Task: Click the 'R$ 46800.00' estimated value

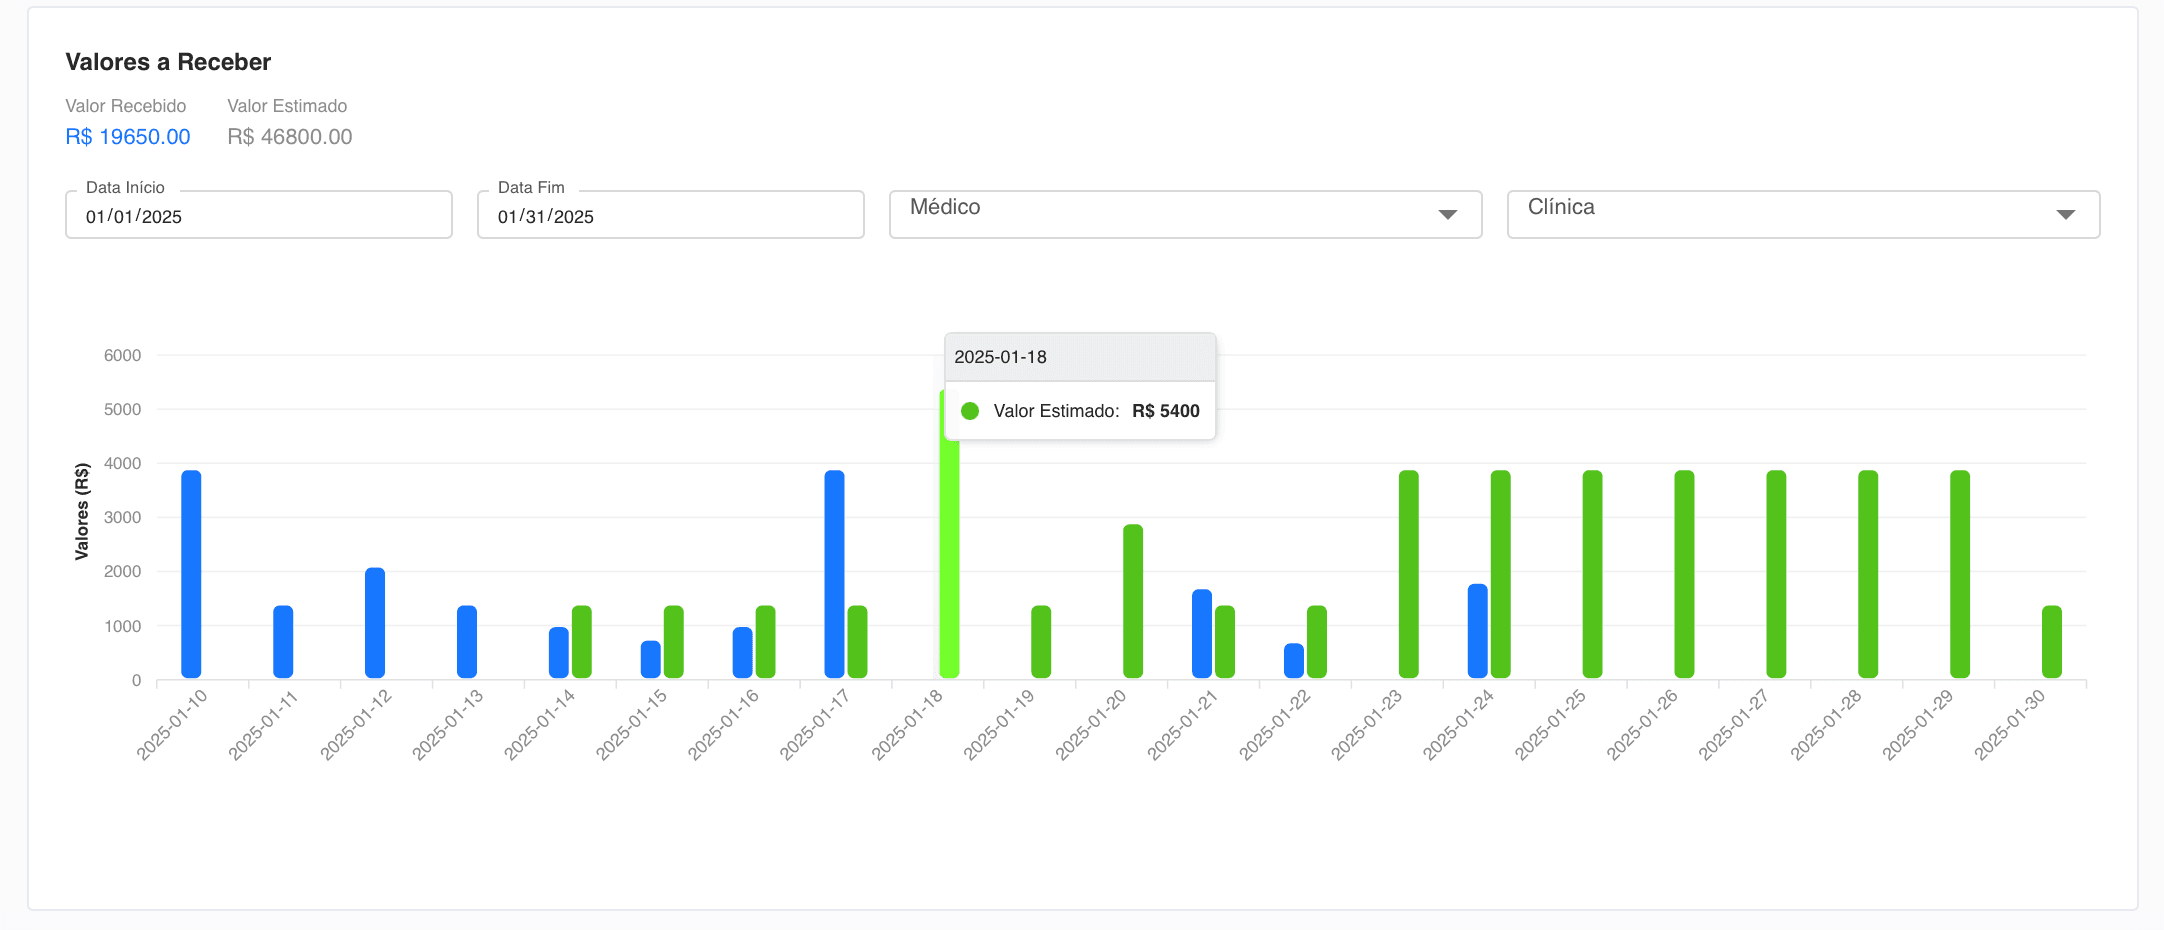Action: coord(290,137)
